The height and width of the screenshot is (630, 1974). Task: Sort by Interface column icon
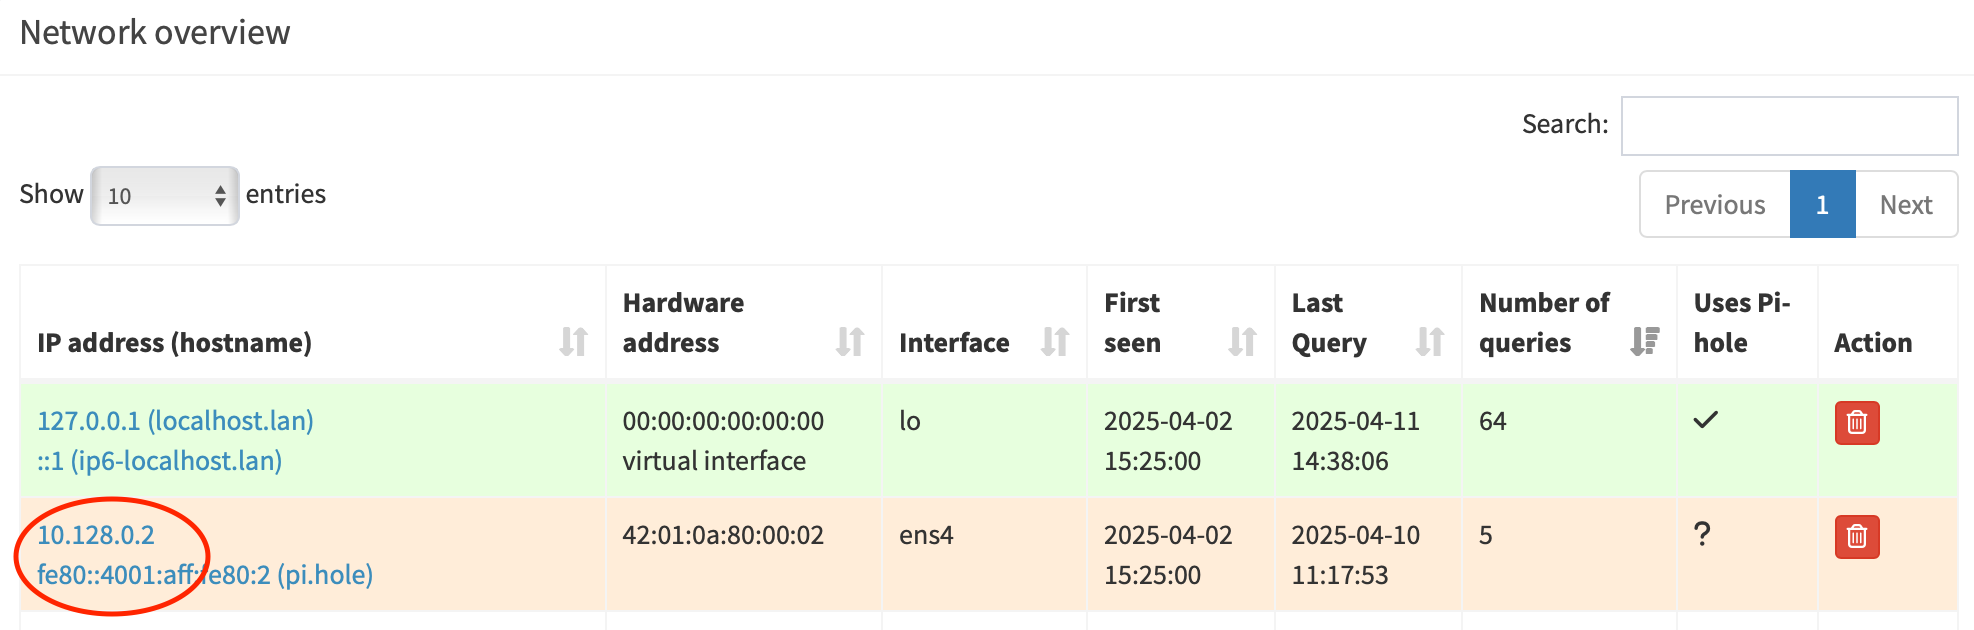[1054, 342]
